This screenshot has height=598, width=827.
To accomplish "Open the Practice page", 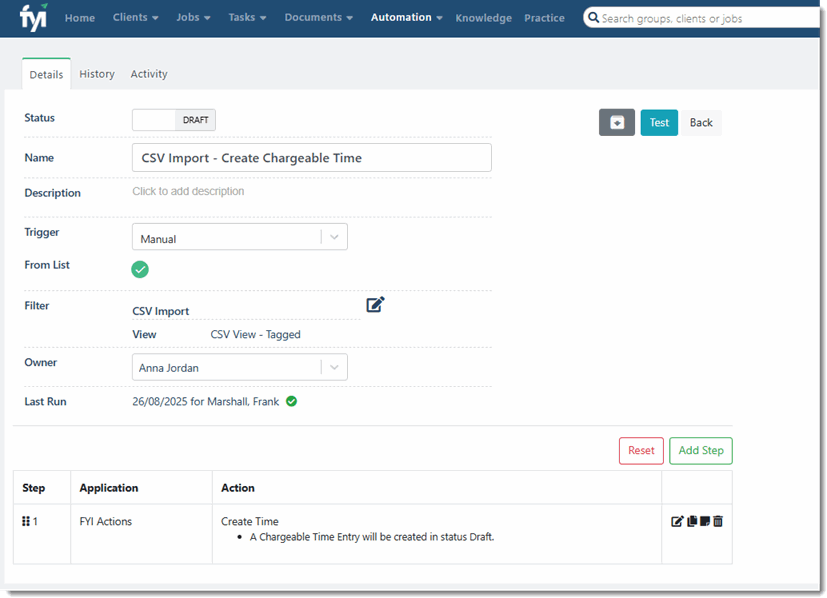I will [x=544, y=18].
